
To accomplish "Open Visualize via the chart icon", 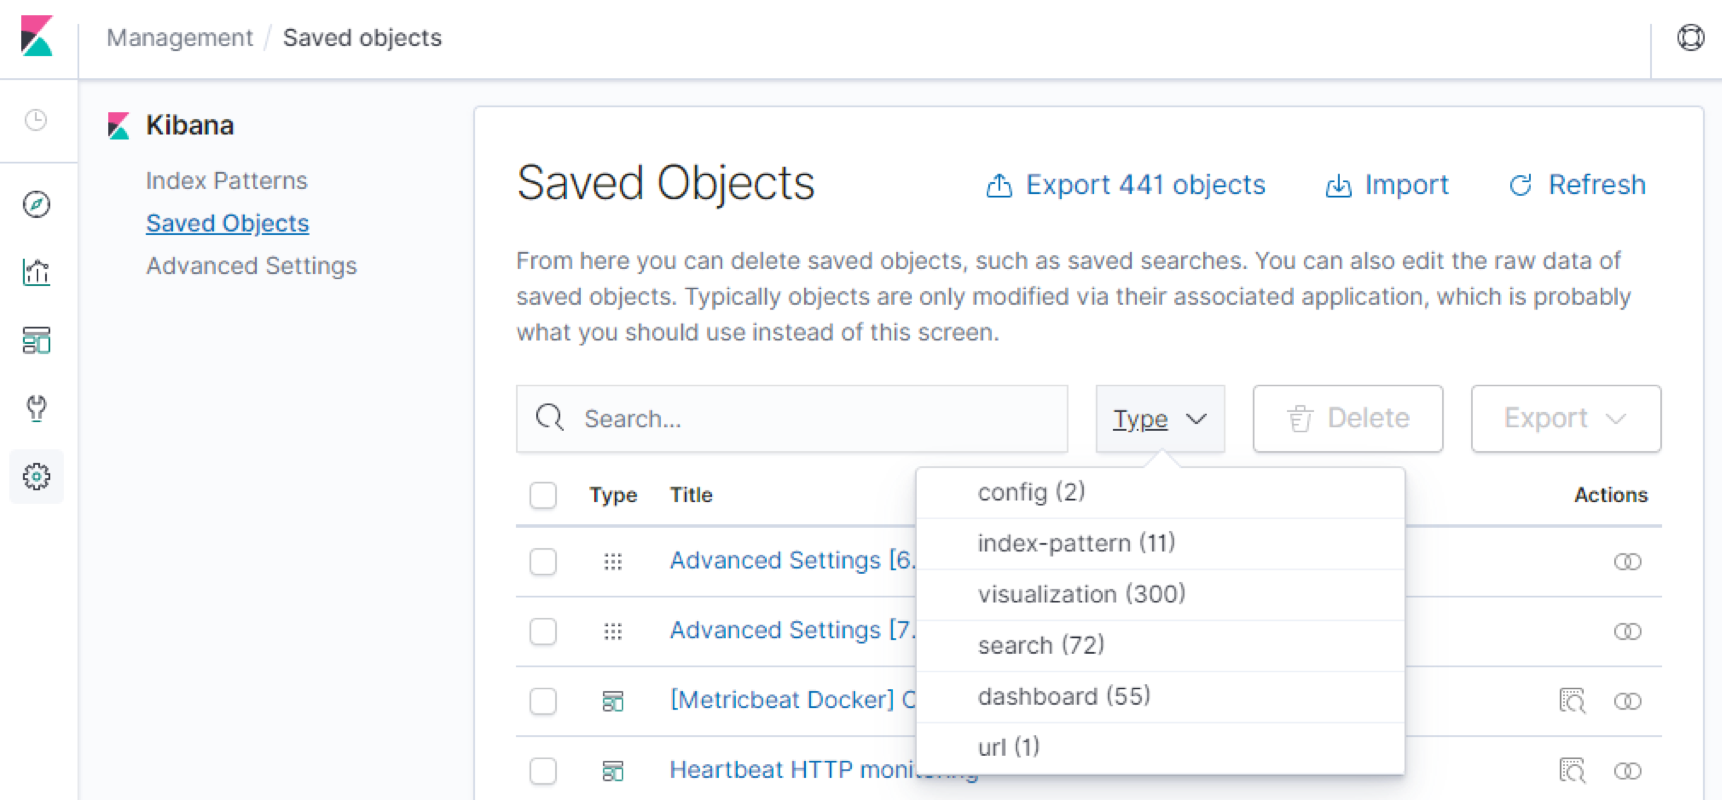I will pos(37,272).
